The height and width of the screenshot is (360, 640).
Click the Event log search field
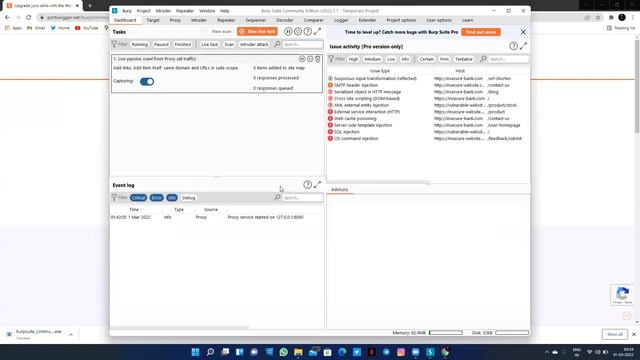(x=302, y=198)
